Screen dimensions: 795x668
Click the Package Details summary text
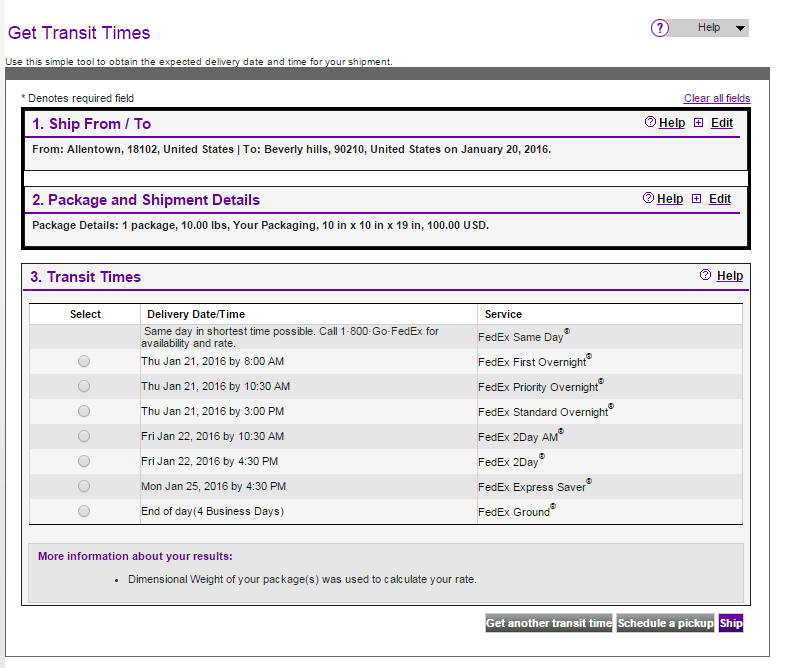261,226
